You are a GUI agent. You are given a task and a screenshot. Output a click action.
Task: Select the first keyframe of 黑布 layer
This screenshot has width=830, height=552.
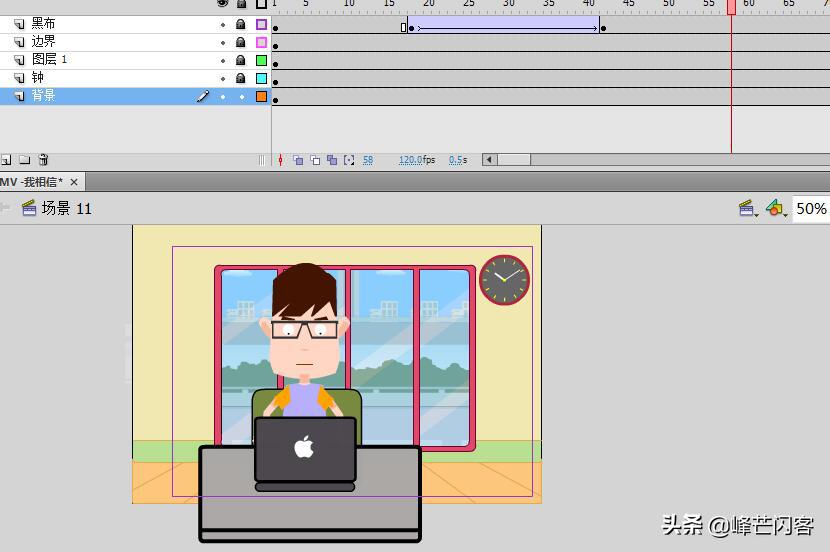point(276,29)
